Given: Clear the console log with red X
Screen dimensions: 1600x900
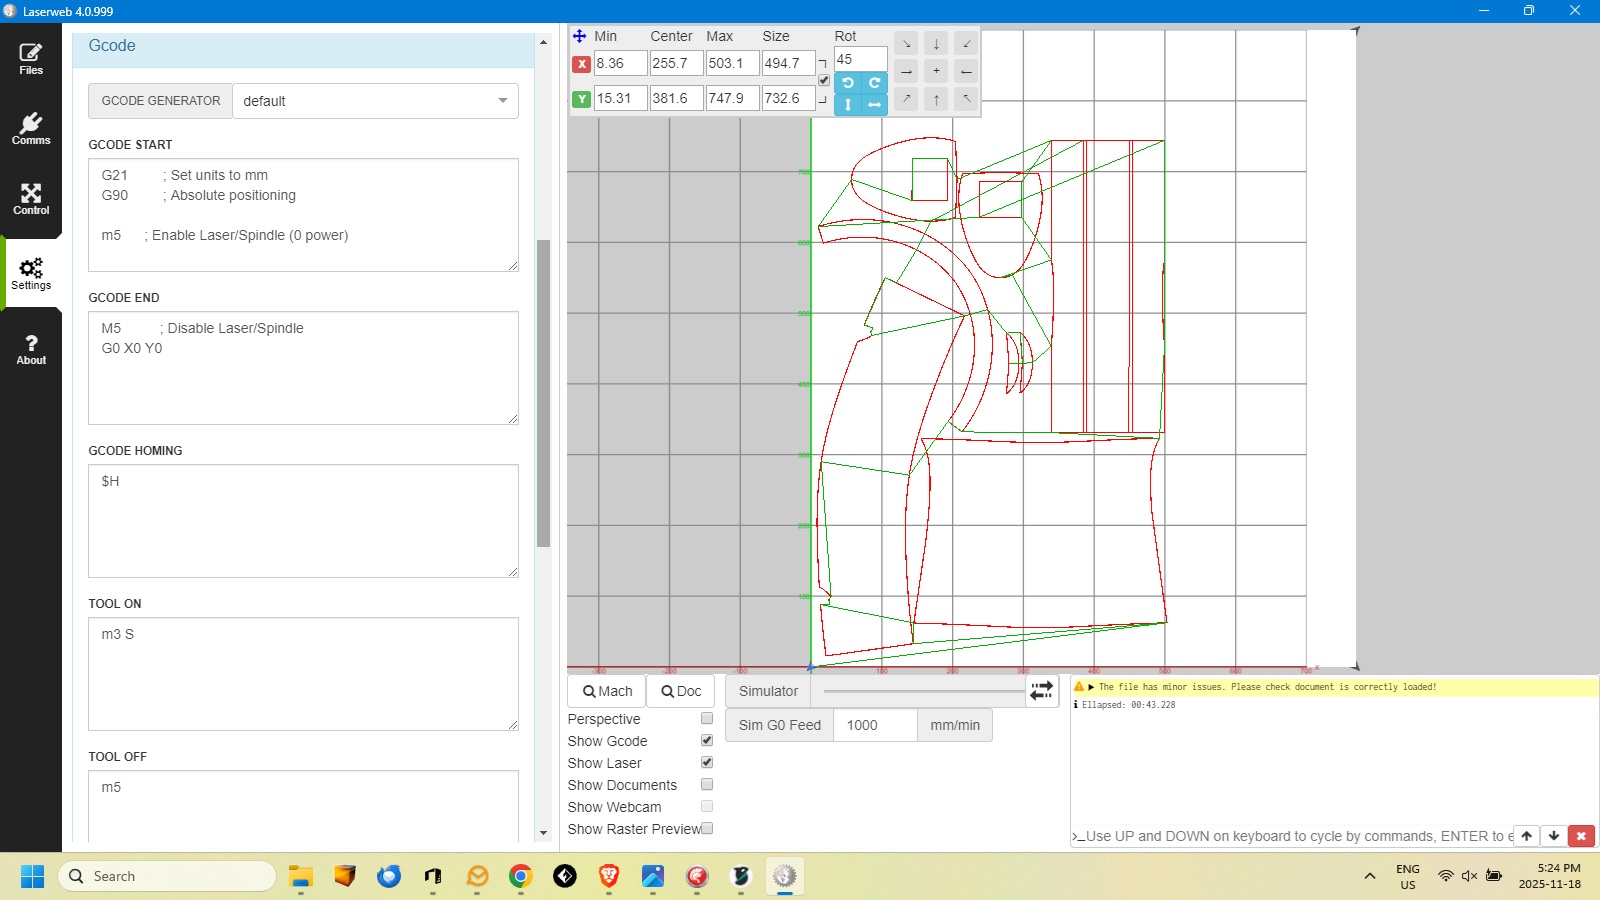Looking at the screenshot, I should click(x=1581, y=836).
